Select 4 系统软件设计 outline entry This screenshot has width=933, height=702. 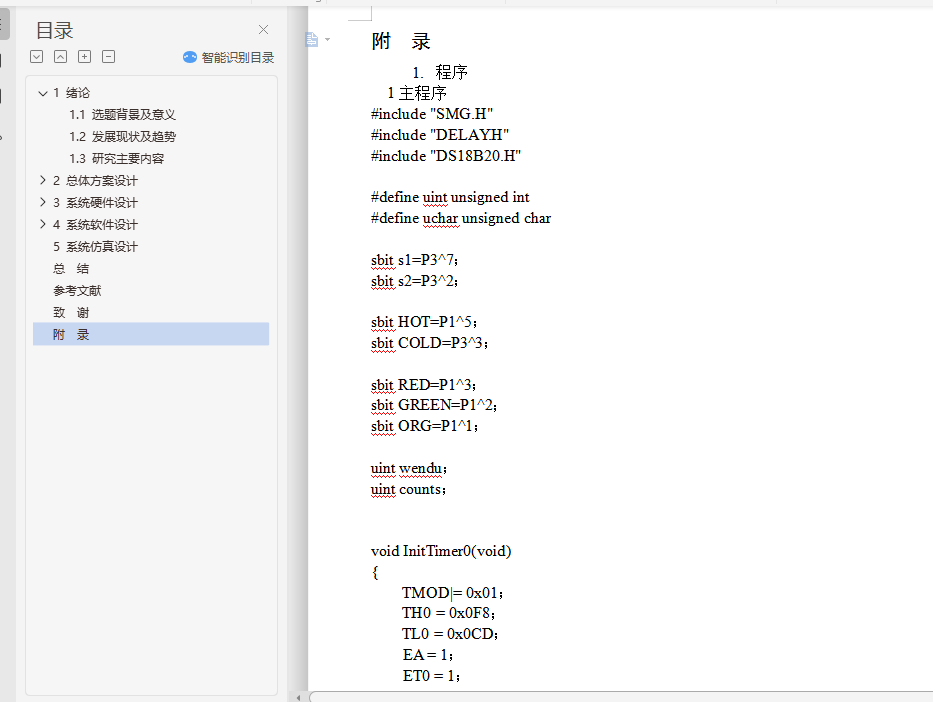click(x=95, y=225)
